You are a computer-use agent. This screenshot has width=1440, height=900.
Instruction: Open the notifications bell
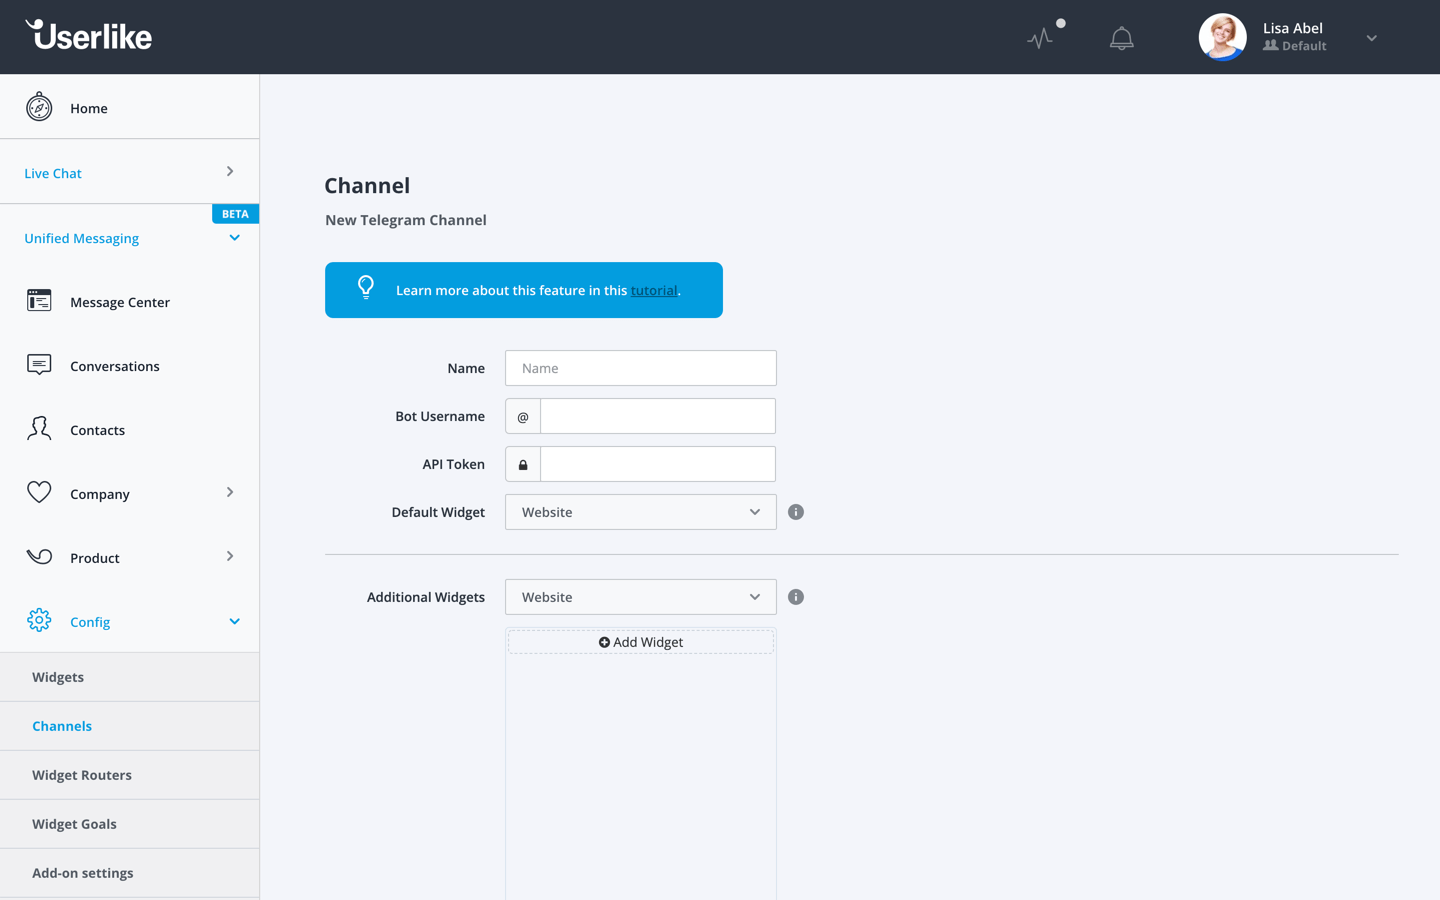click(x=1122, y=38)
